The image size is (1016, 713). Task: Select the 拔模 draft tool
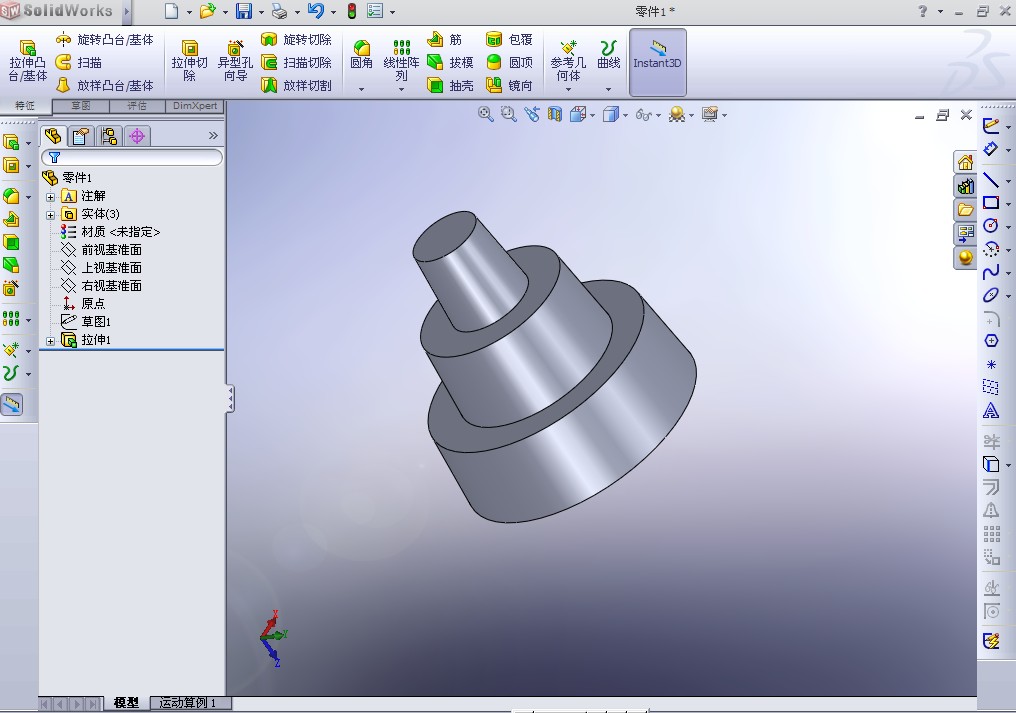pyautogui.click(x=450, y=63)
